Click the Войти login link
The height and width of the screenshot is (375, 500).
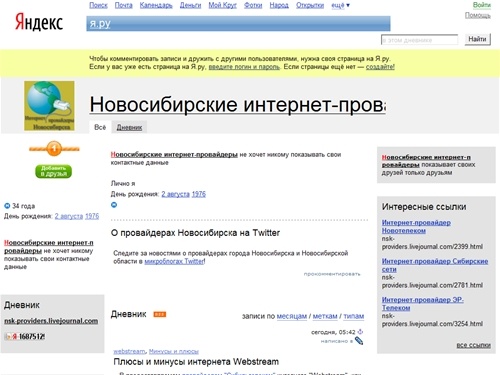tap(482, 5)
